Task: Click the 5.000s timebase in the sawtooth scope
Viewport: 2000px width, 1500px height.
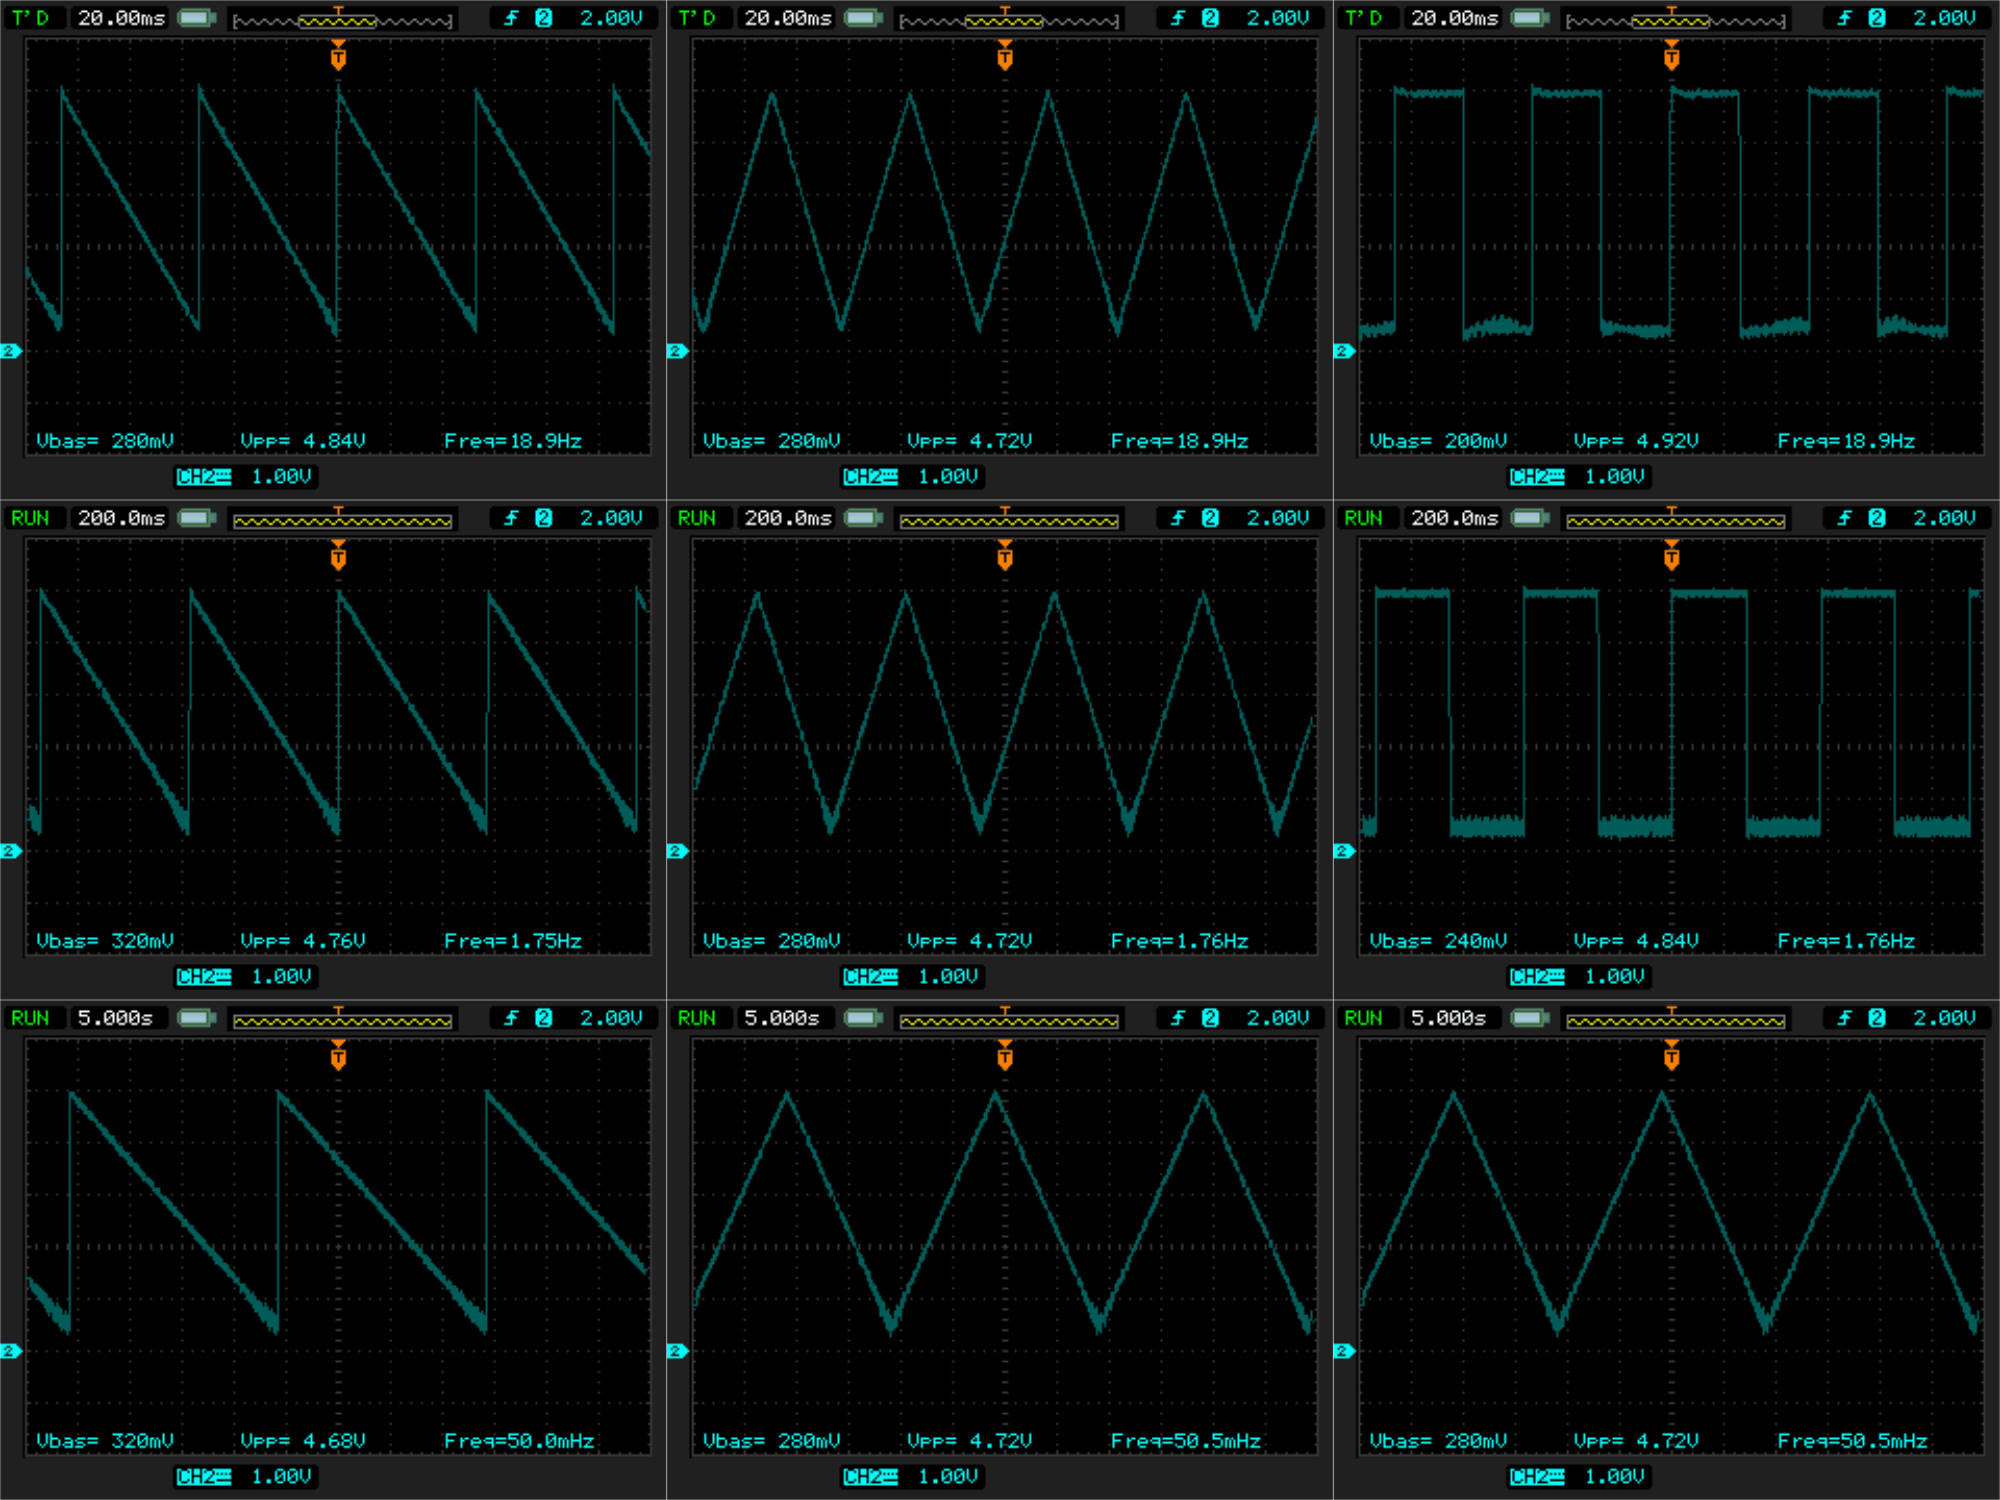Action: (x=115, y=1018)
